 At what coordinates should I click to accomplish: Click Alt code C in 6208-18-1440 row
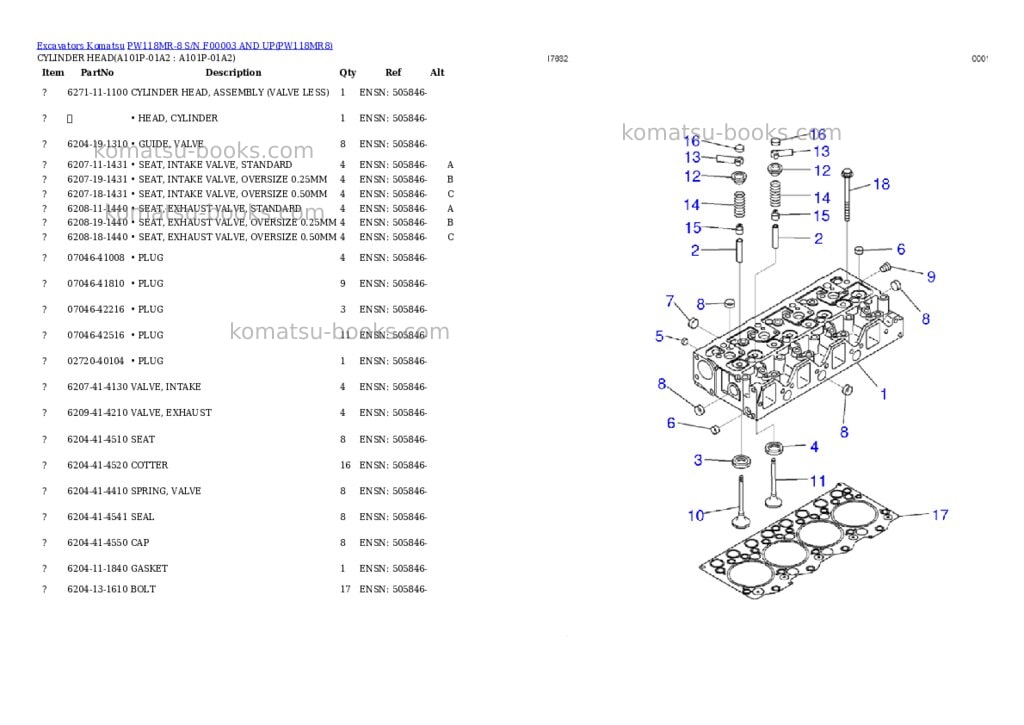click(451, 237)
